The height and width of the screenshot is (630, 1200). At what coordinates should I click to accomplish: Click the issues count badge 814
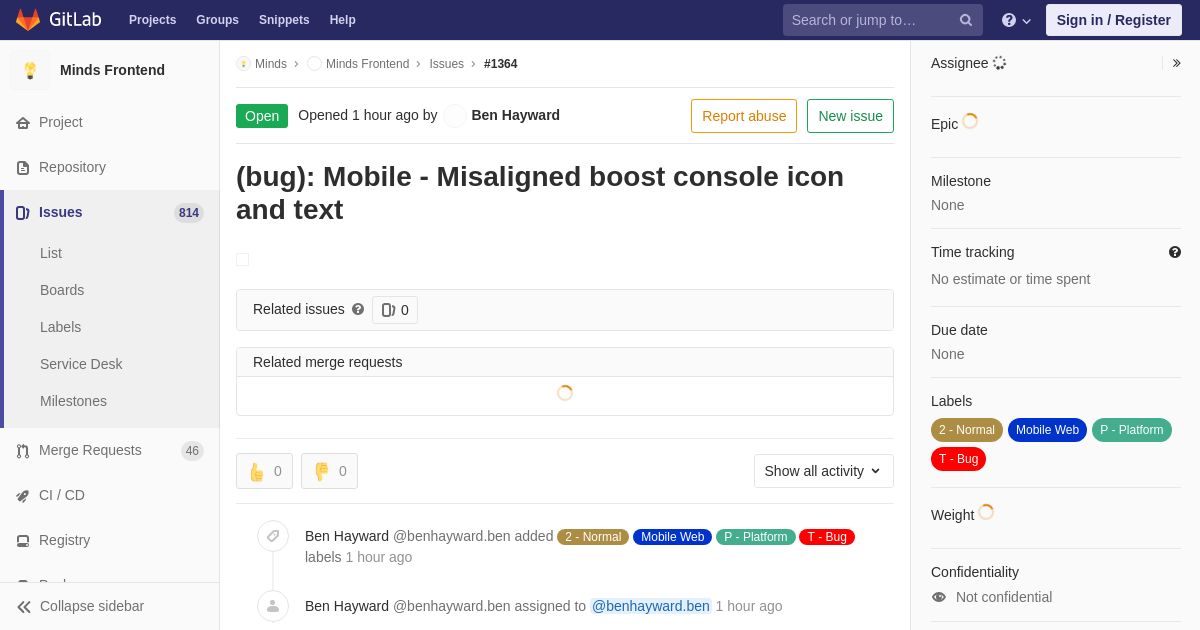[x=189, y=213]
